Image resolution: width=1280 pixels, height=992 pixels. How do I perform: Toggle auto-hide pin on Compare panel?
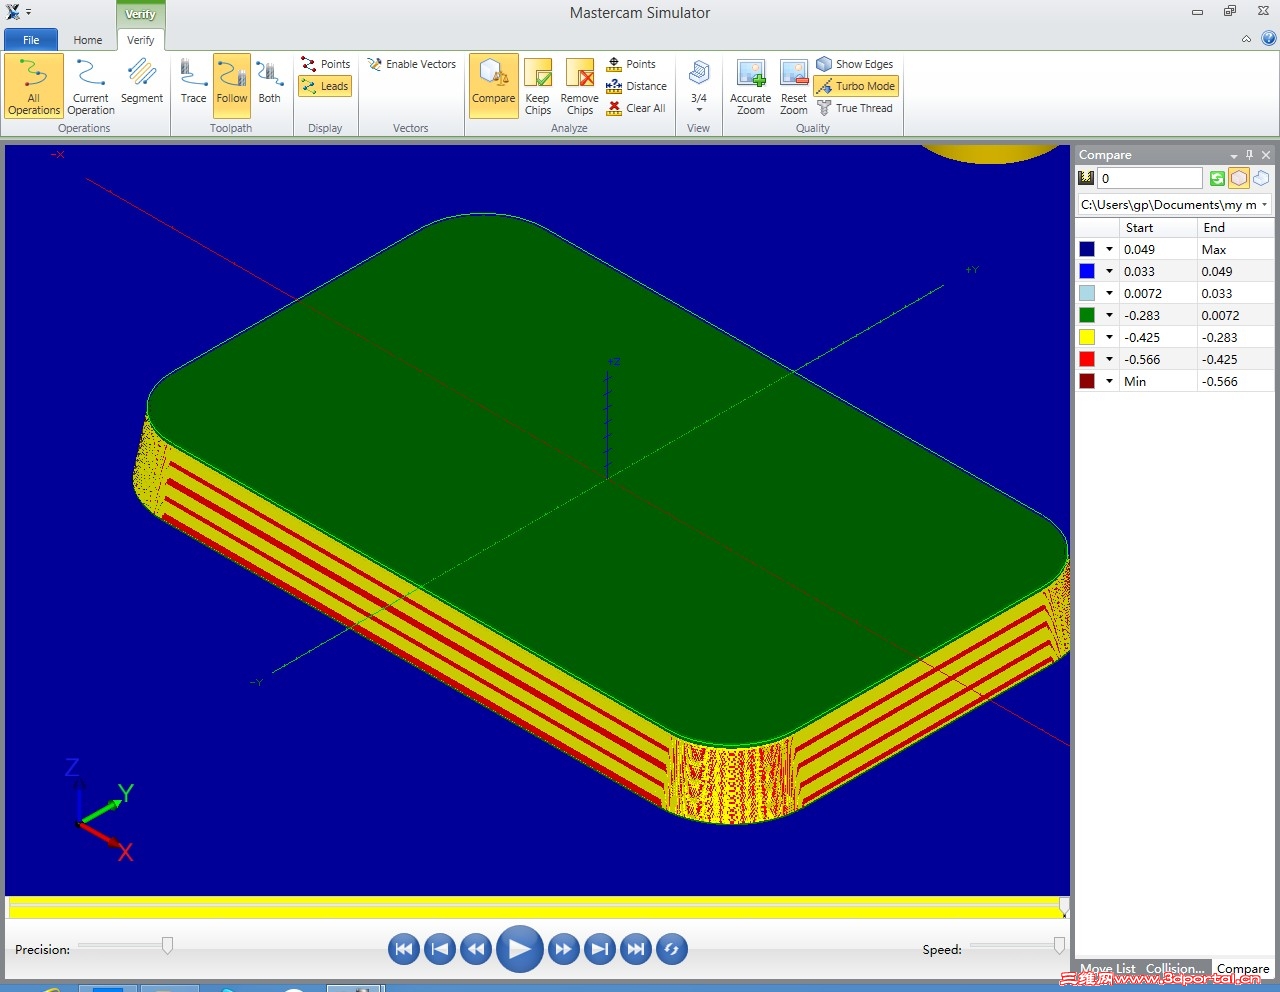[1249, 155]
